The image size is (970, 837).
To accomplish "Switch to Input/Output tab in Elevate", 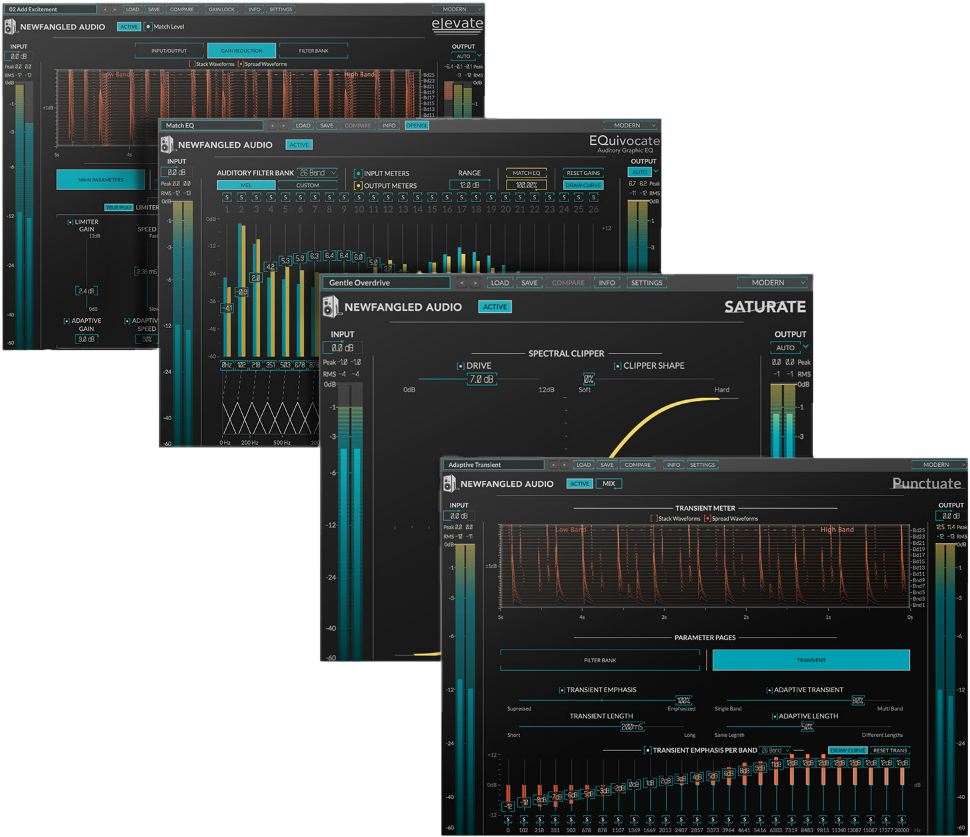I will tap(170, 51).
